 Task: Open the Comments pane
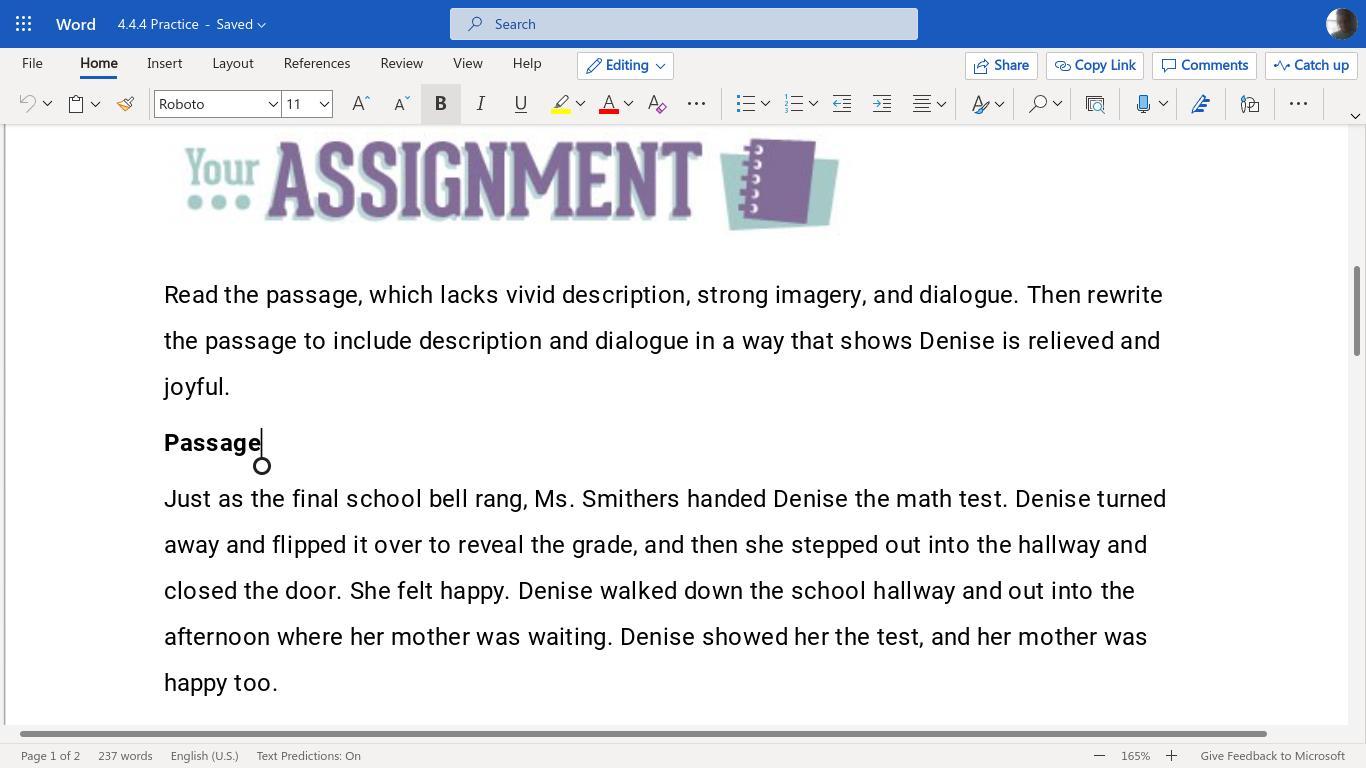coord(1204,65)
